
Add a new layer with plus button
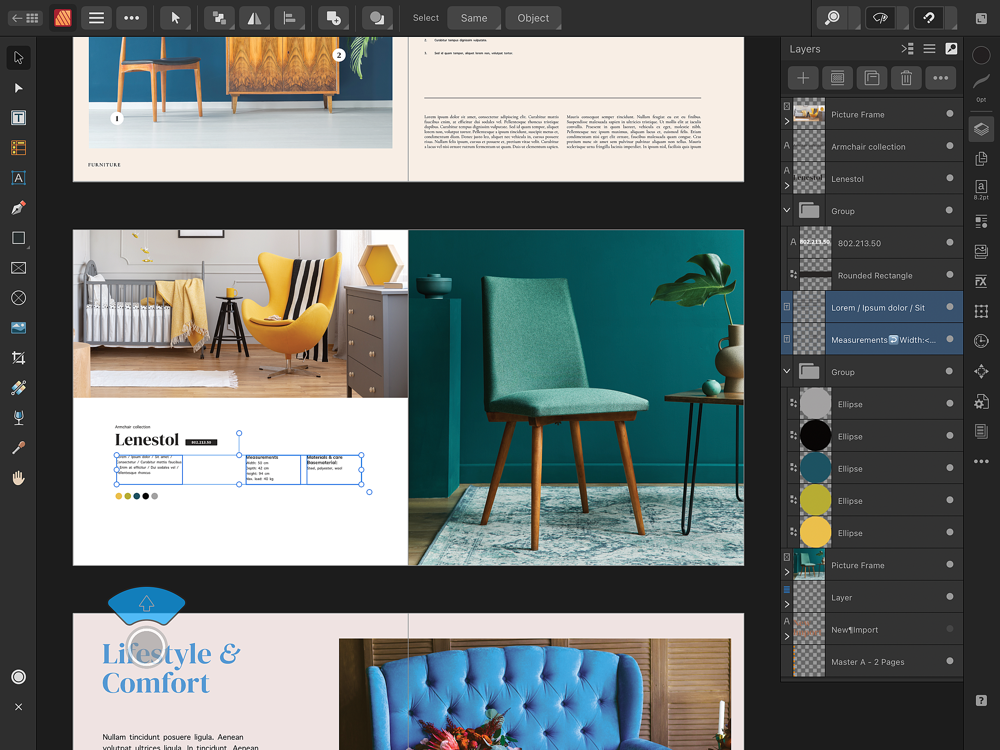tap(803, 78)
